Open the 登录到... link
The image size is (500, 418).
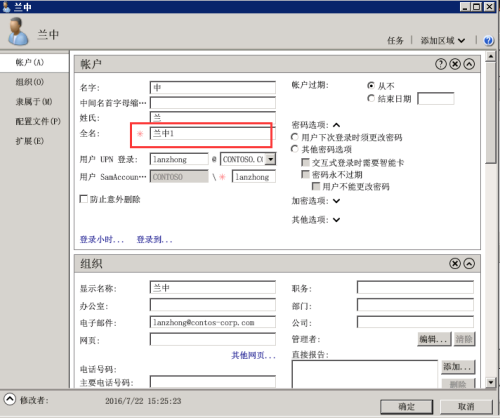point(154,239)
